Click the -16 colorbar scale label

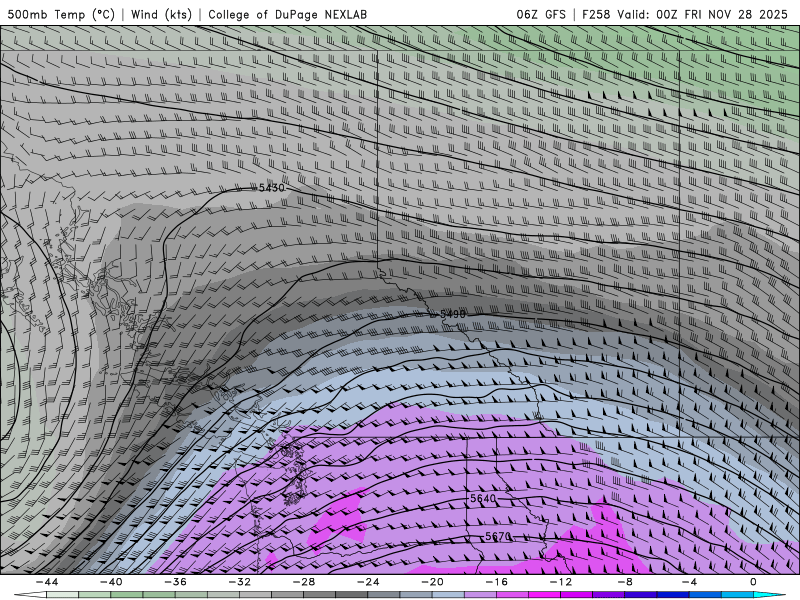click(497, 582)
